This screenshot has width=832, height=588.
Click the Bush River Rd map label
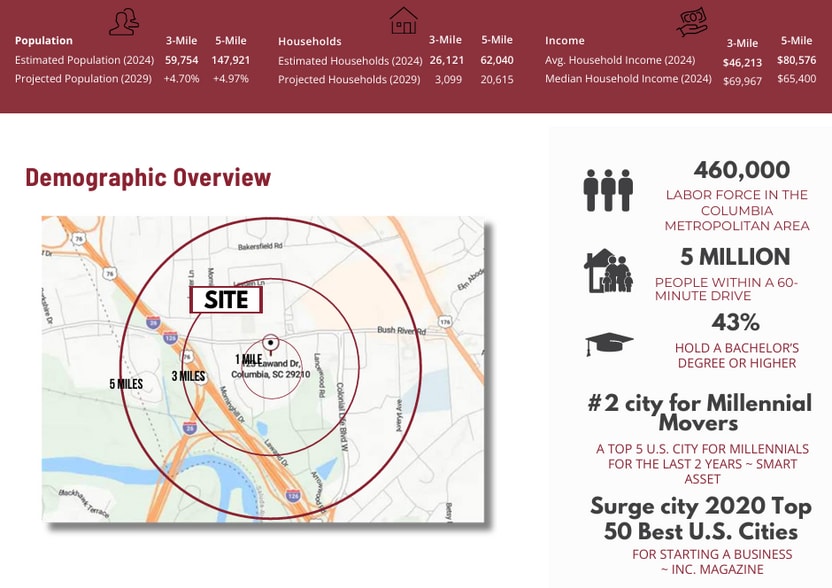tap(400, 330)
